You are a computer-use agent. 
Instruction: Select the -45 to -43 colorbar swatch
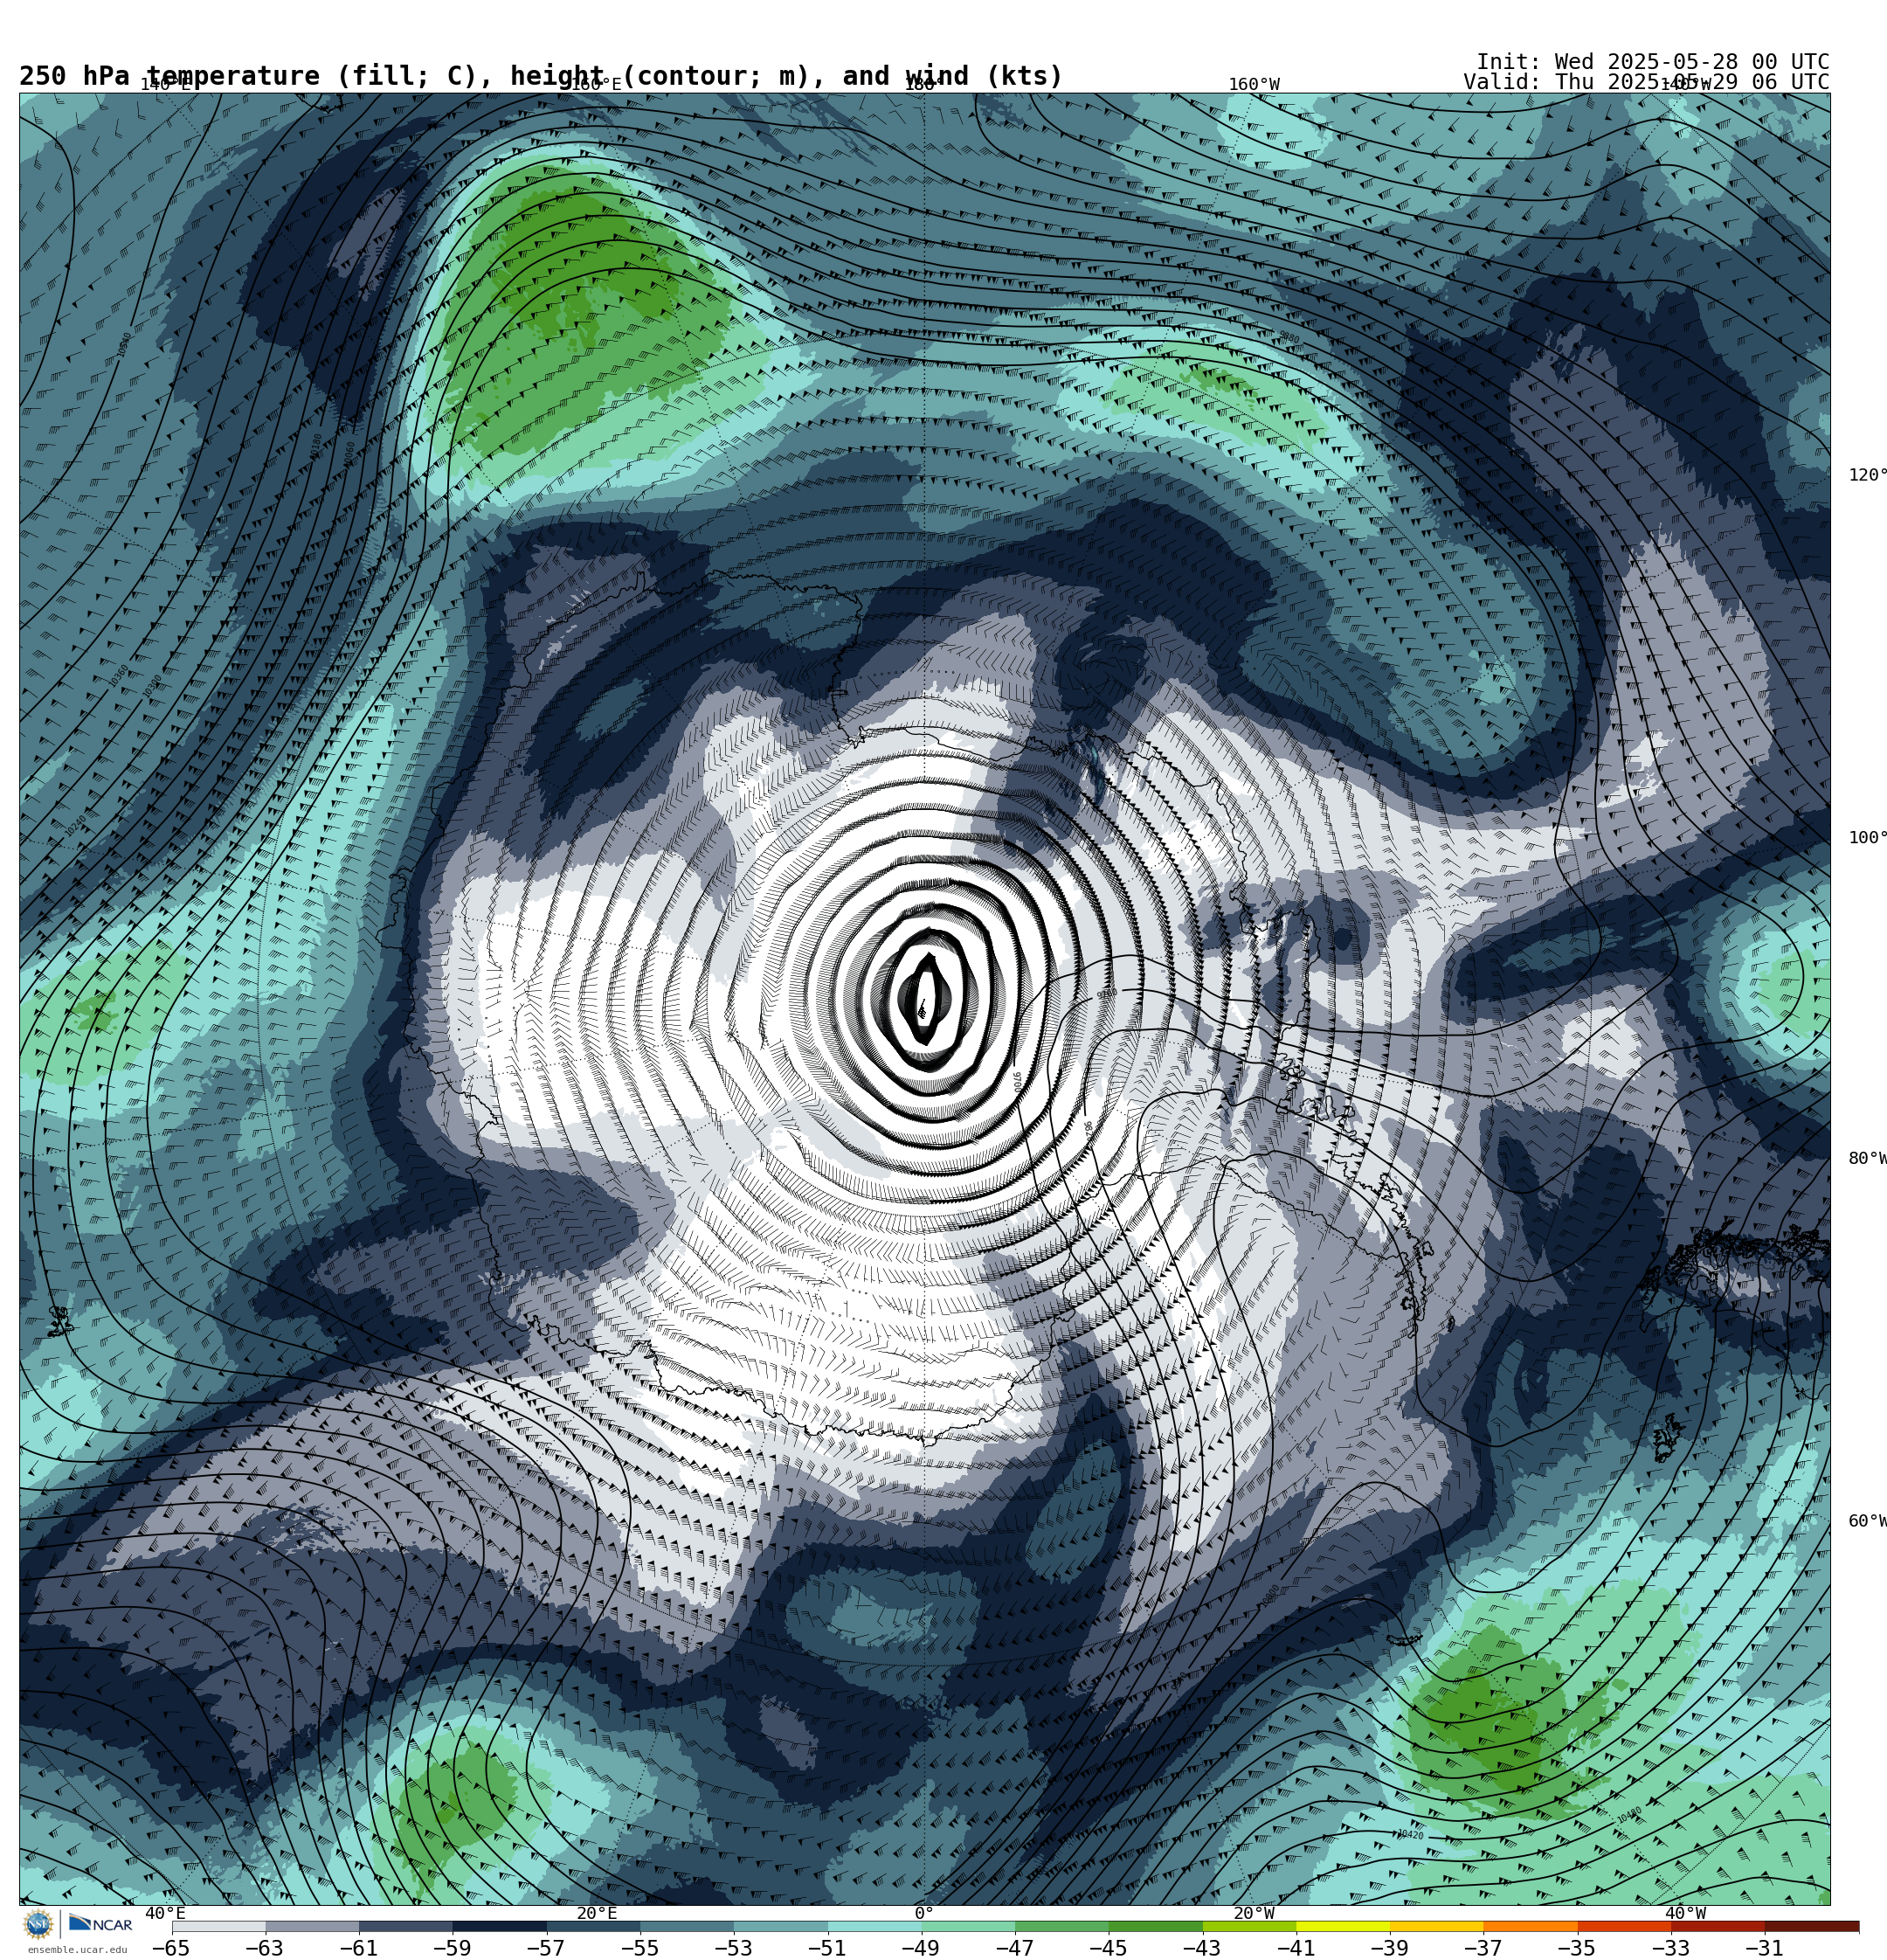[1156, 1926]
